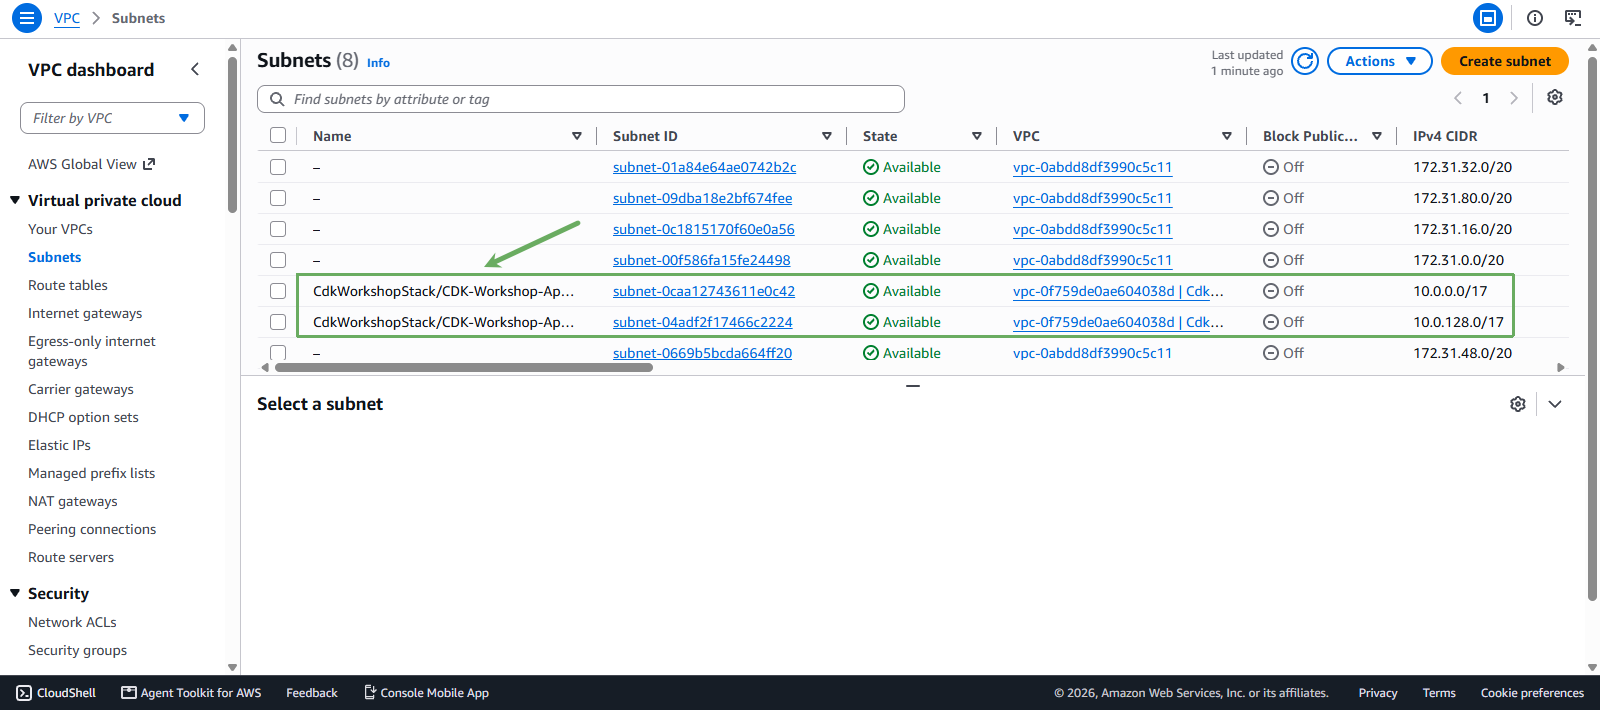This screenshot has width=1600, height=710.
Task: Select checkbox for subnet-0c1815170f60e0a56
Action: point(278,229)
